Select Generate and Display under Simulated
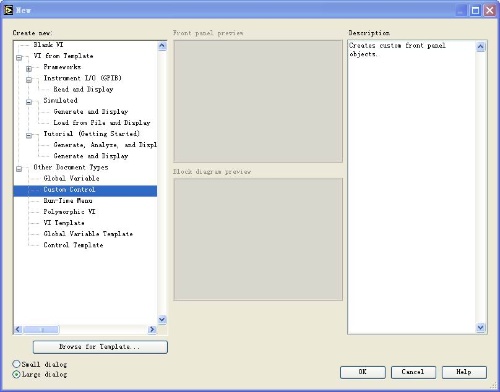The width and height of the screenshot is (500, 392). point(91,111)
